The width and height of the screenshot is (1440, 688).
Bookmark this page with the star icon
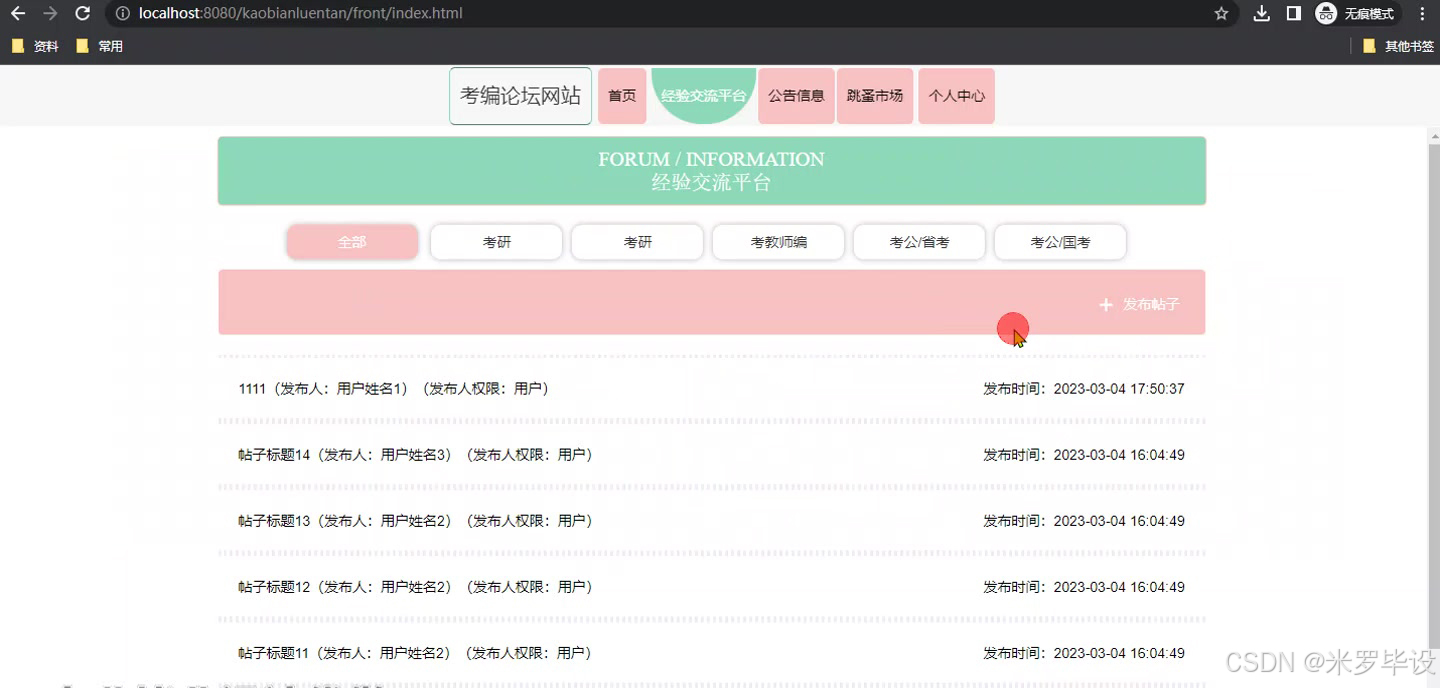click(x=1221, y=14)
